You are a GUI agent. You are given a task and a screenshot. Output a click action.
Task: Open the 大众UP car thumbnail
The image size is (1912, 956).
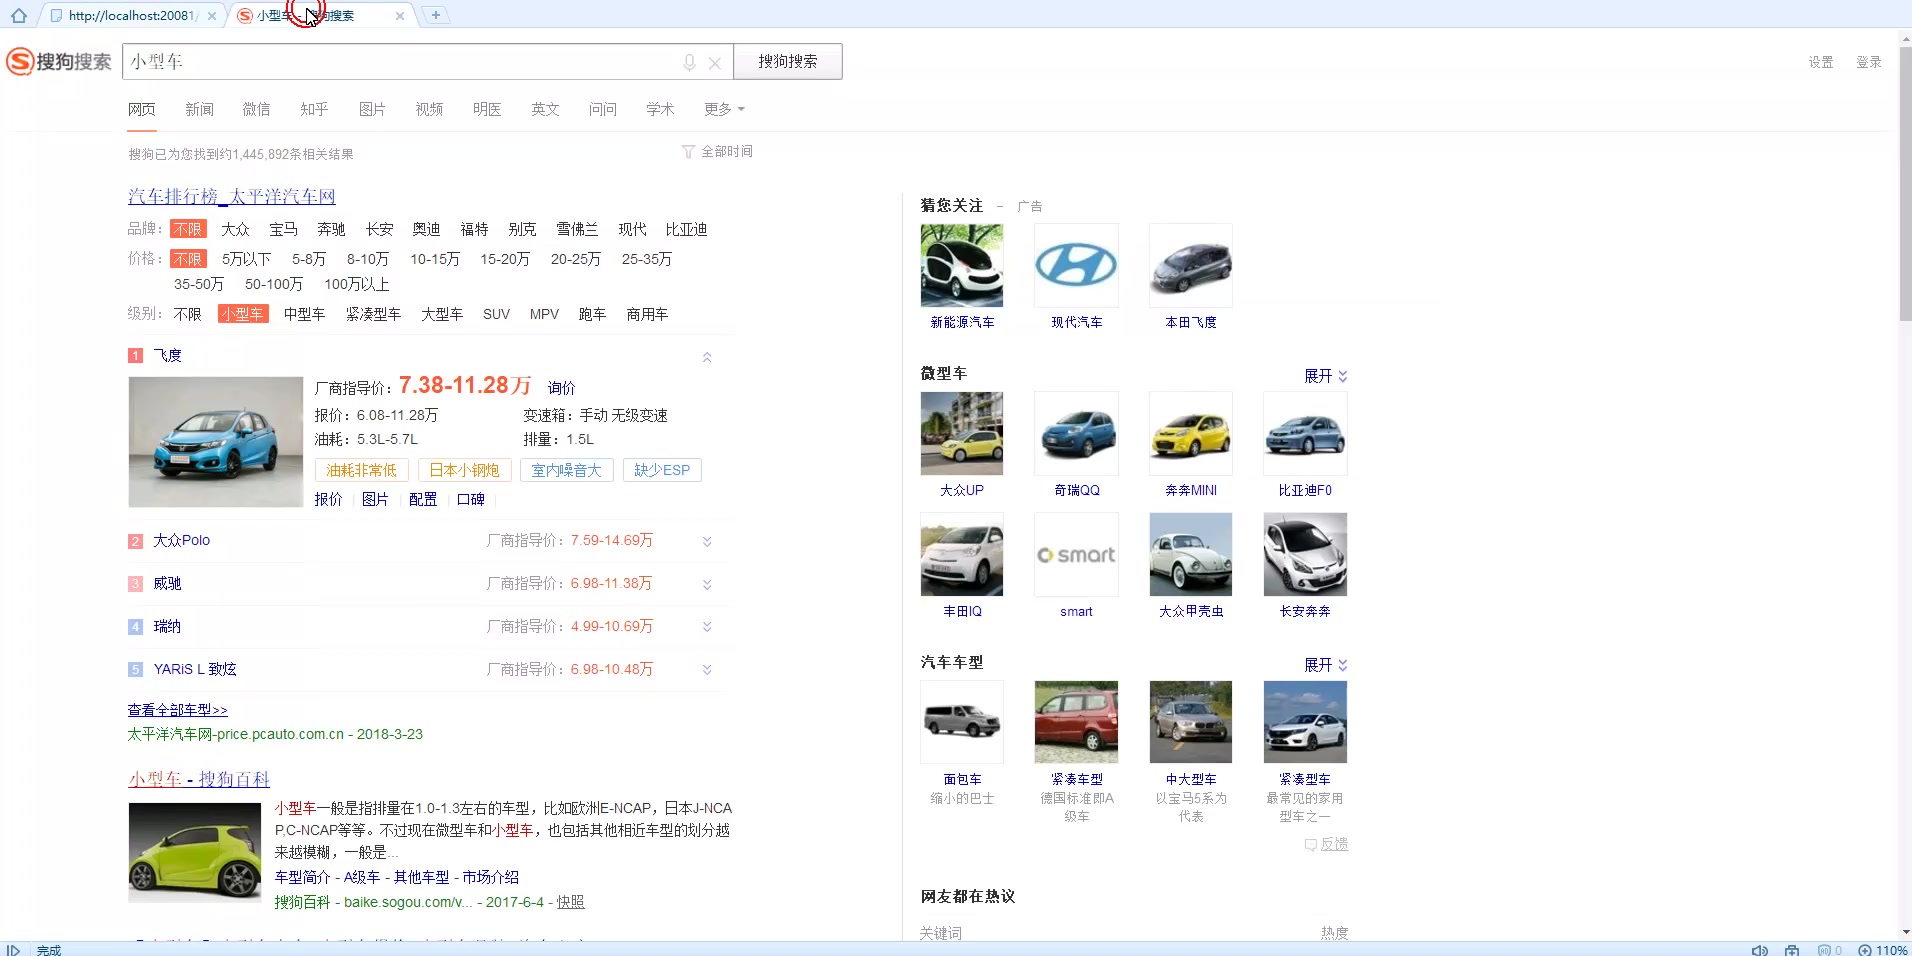click(962, 433)
